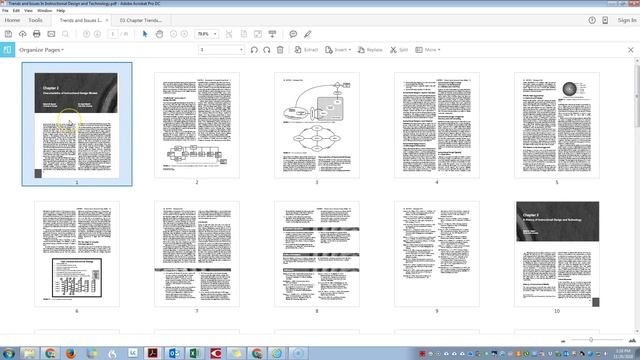Rotate selected page counterclockwise
This screenshot has height=360, width=640.
254,50
